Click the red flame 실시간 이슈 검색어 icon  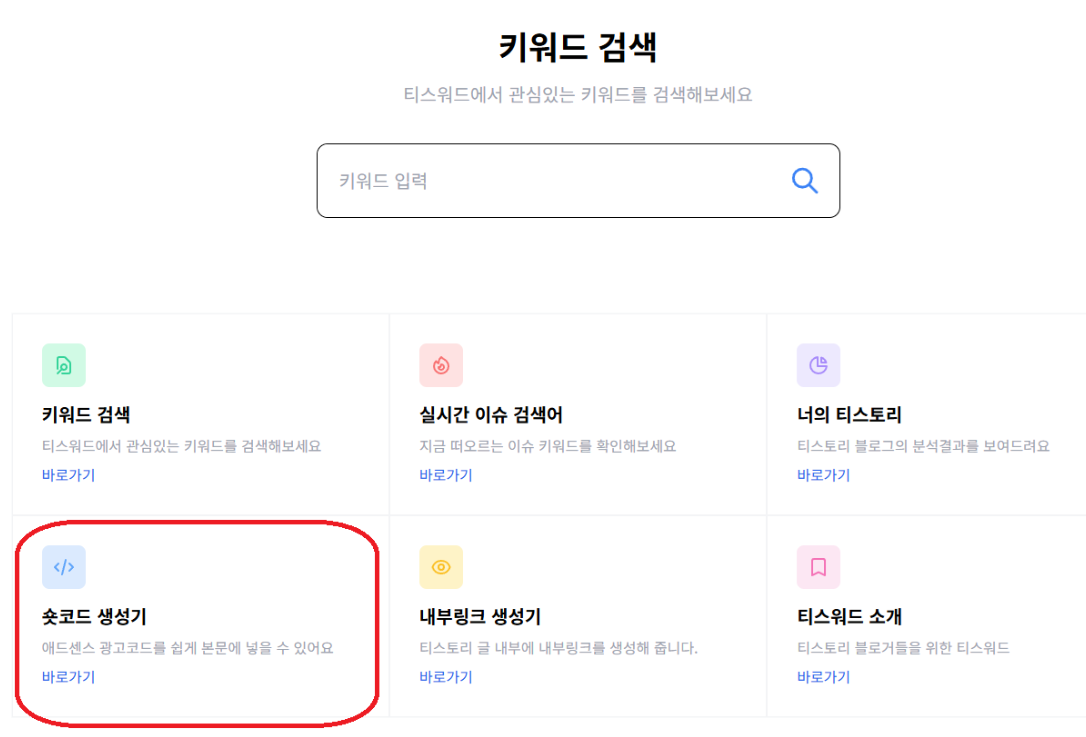(441, 365)
